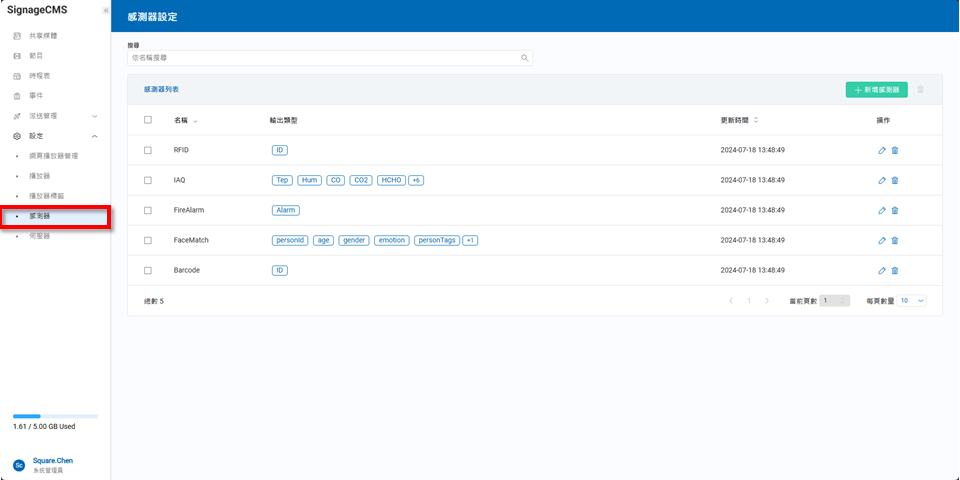Screen dimensions: 960x480
Task: Delete the IAQ sensor row
Action: click(895, 181)
